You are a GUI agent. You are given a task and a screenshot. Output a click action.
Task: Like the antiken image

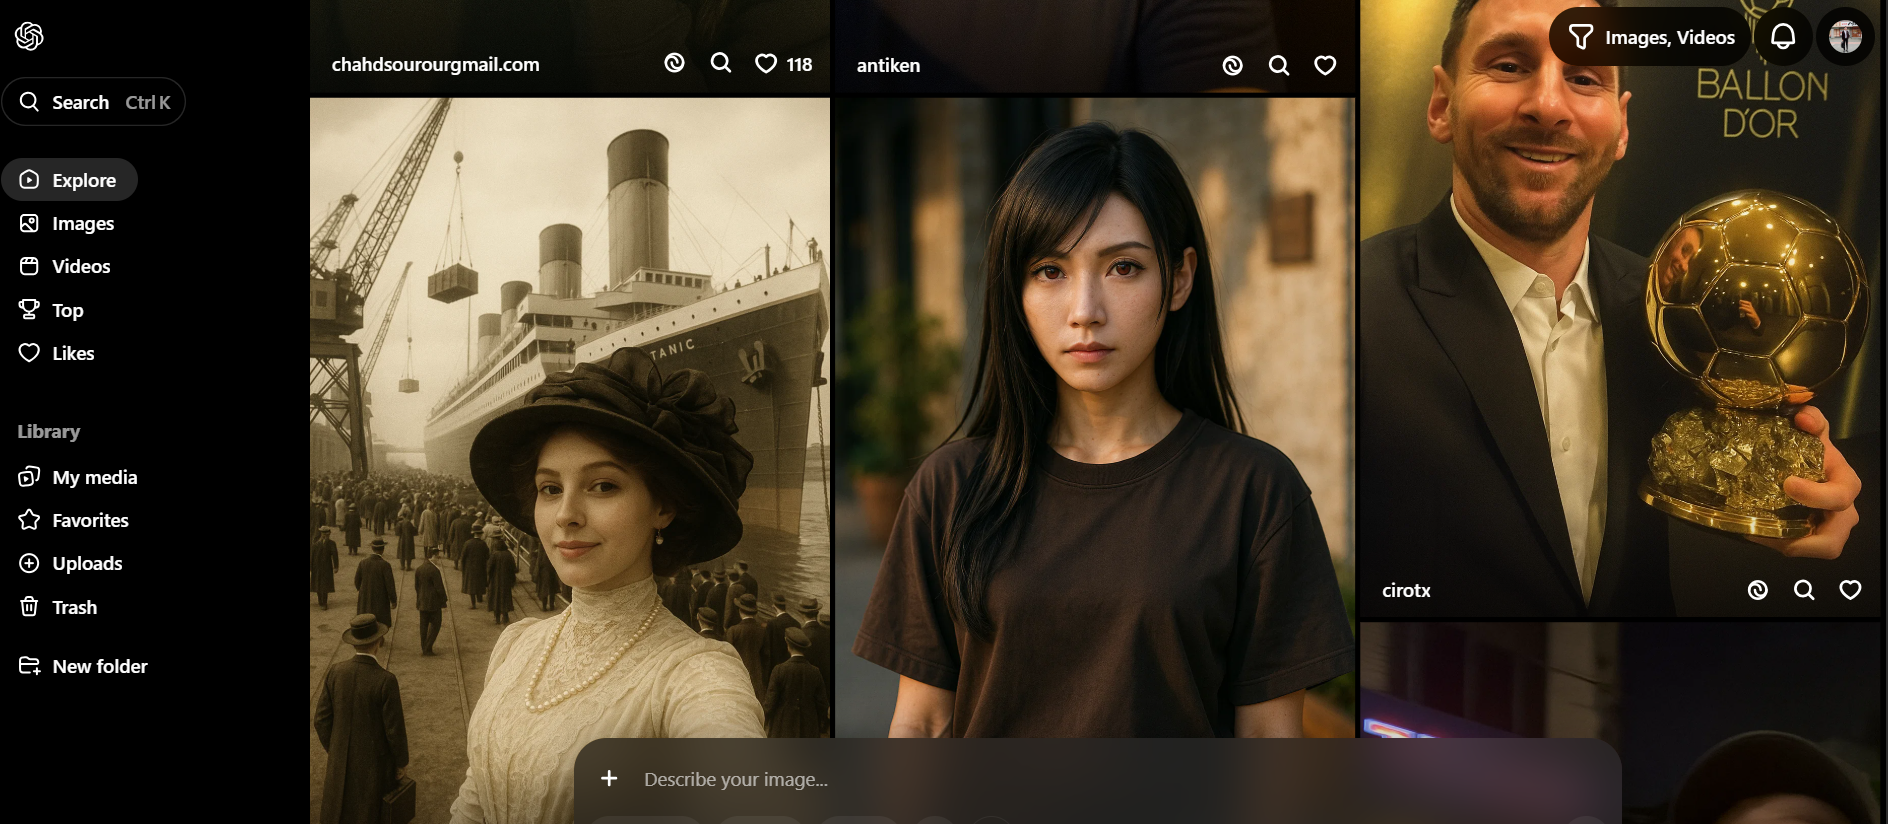1325,65
